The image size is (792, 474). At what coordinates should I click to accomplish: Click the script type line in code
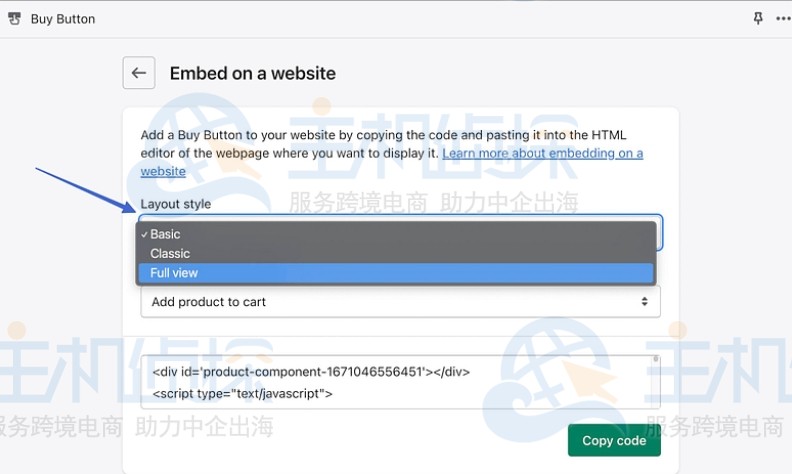(x=242, y=393)
